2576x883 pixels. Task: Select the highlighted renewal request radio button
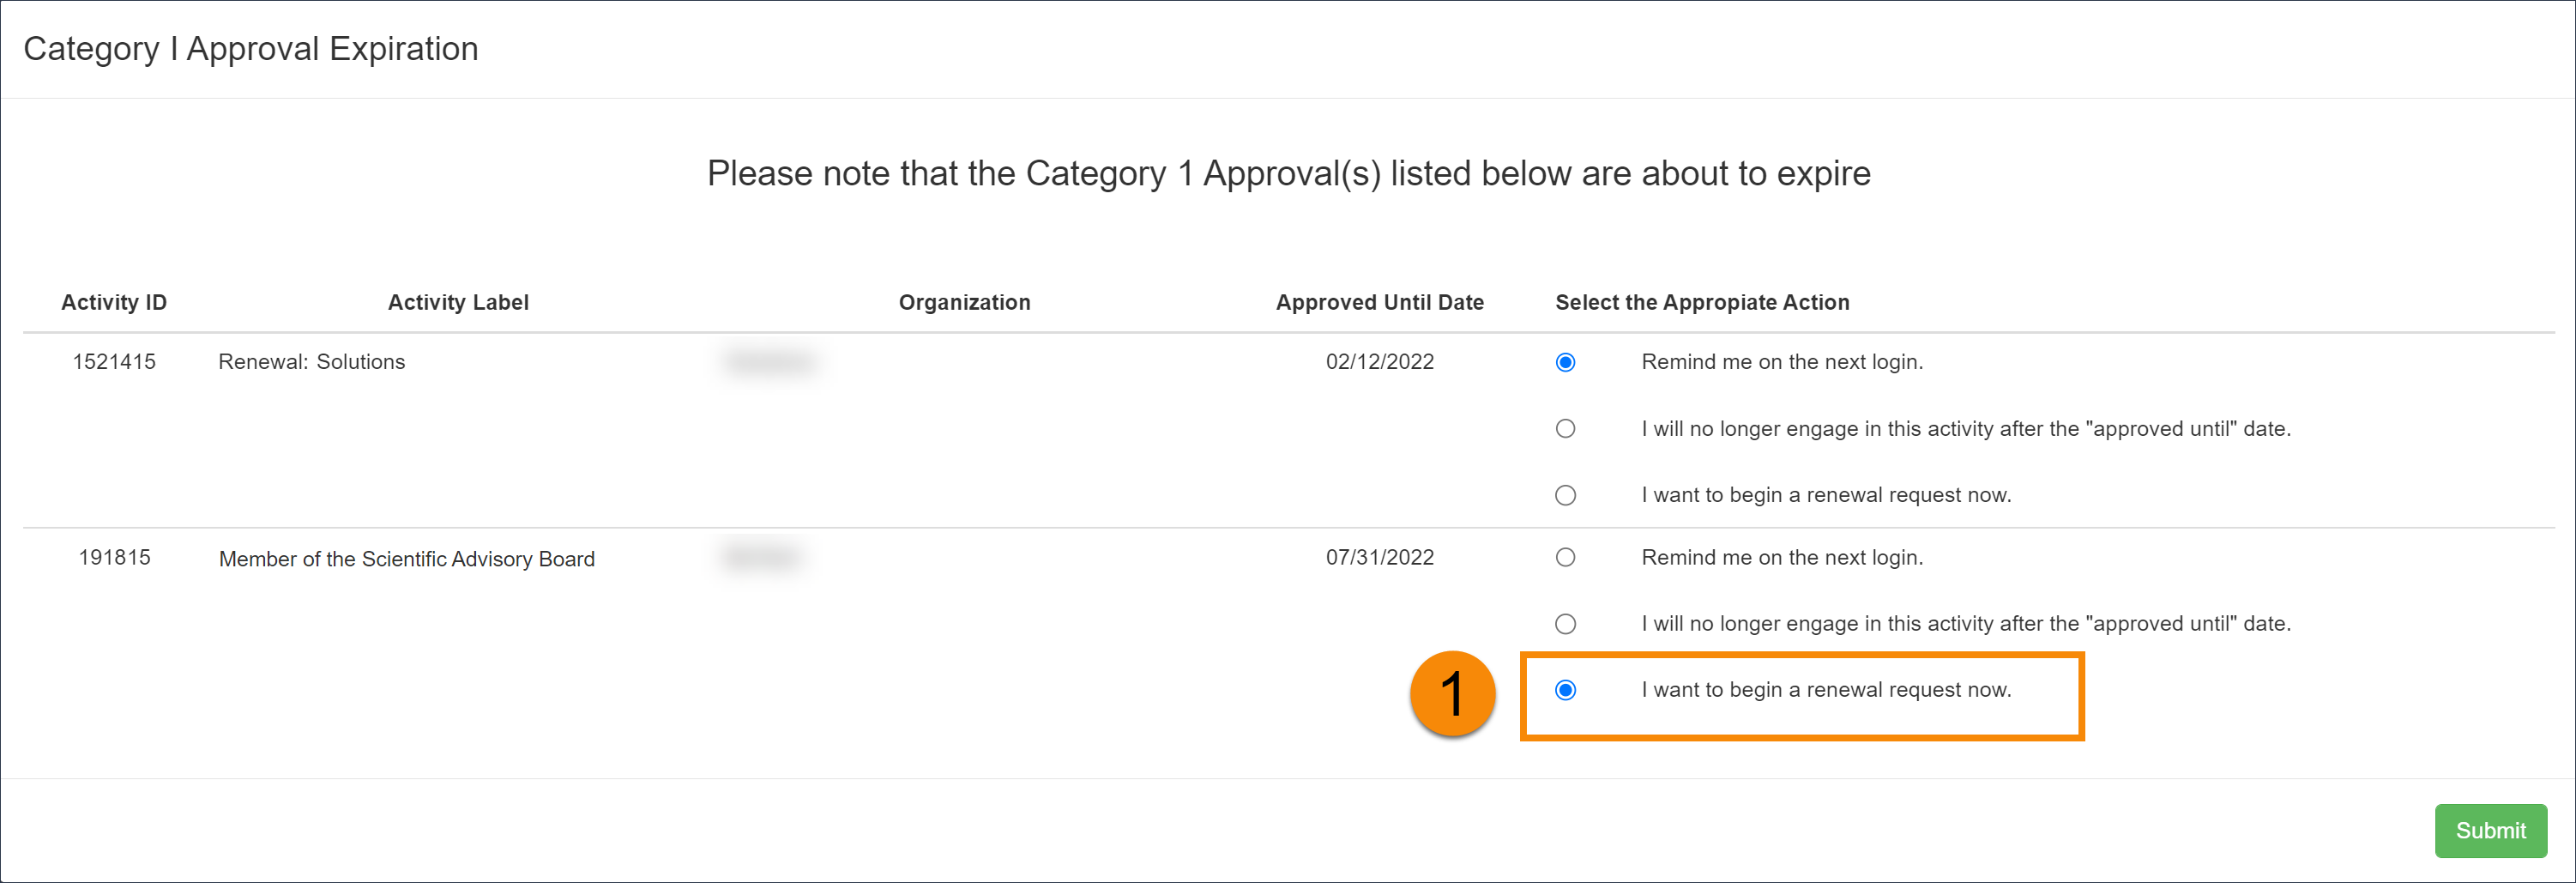[1566, 689]
